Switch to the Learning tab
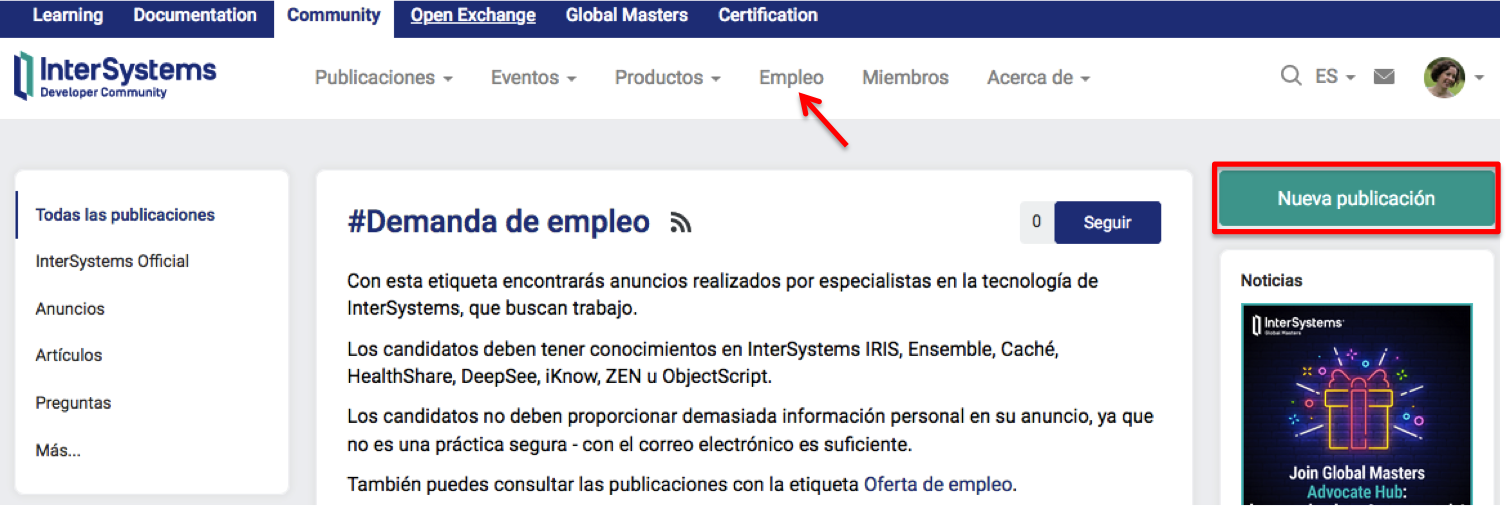The height and width of the screenshot is (506, 1508). [67, 16]
